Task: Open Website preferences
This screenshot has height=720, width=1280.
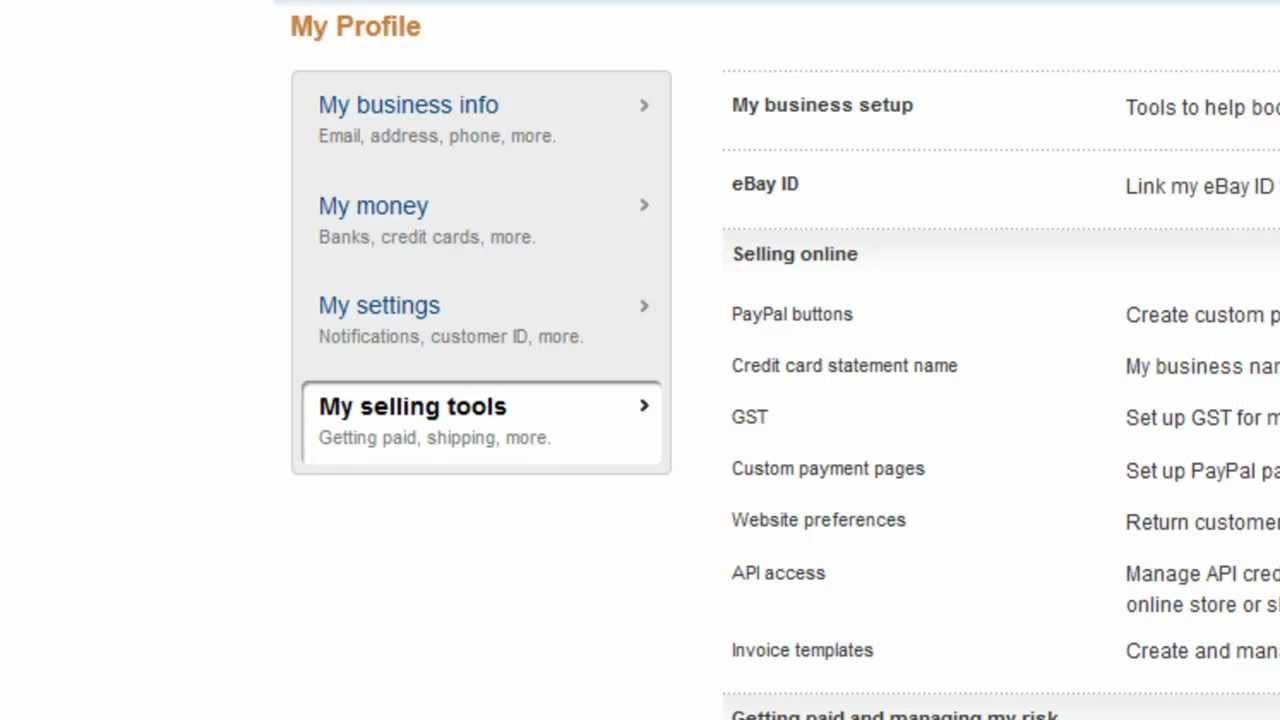Action: tap(818, 520)
